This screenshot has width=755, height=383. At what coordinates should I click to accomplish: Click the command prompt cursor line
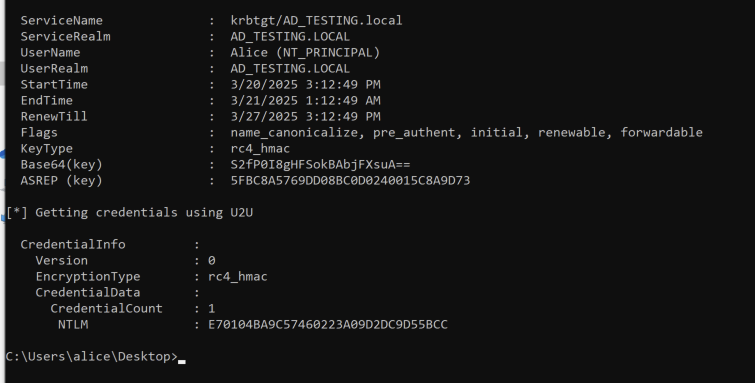pyautogui.click(x=95, y=357)
